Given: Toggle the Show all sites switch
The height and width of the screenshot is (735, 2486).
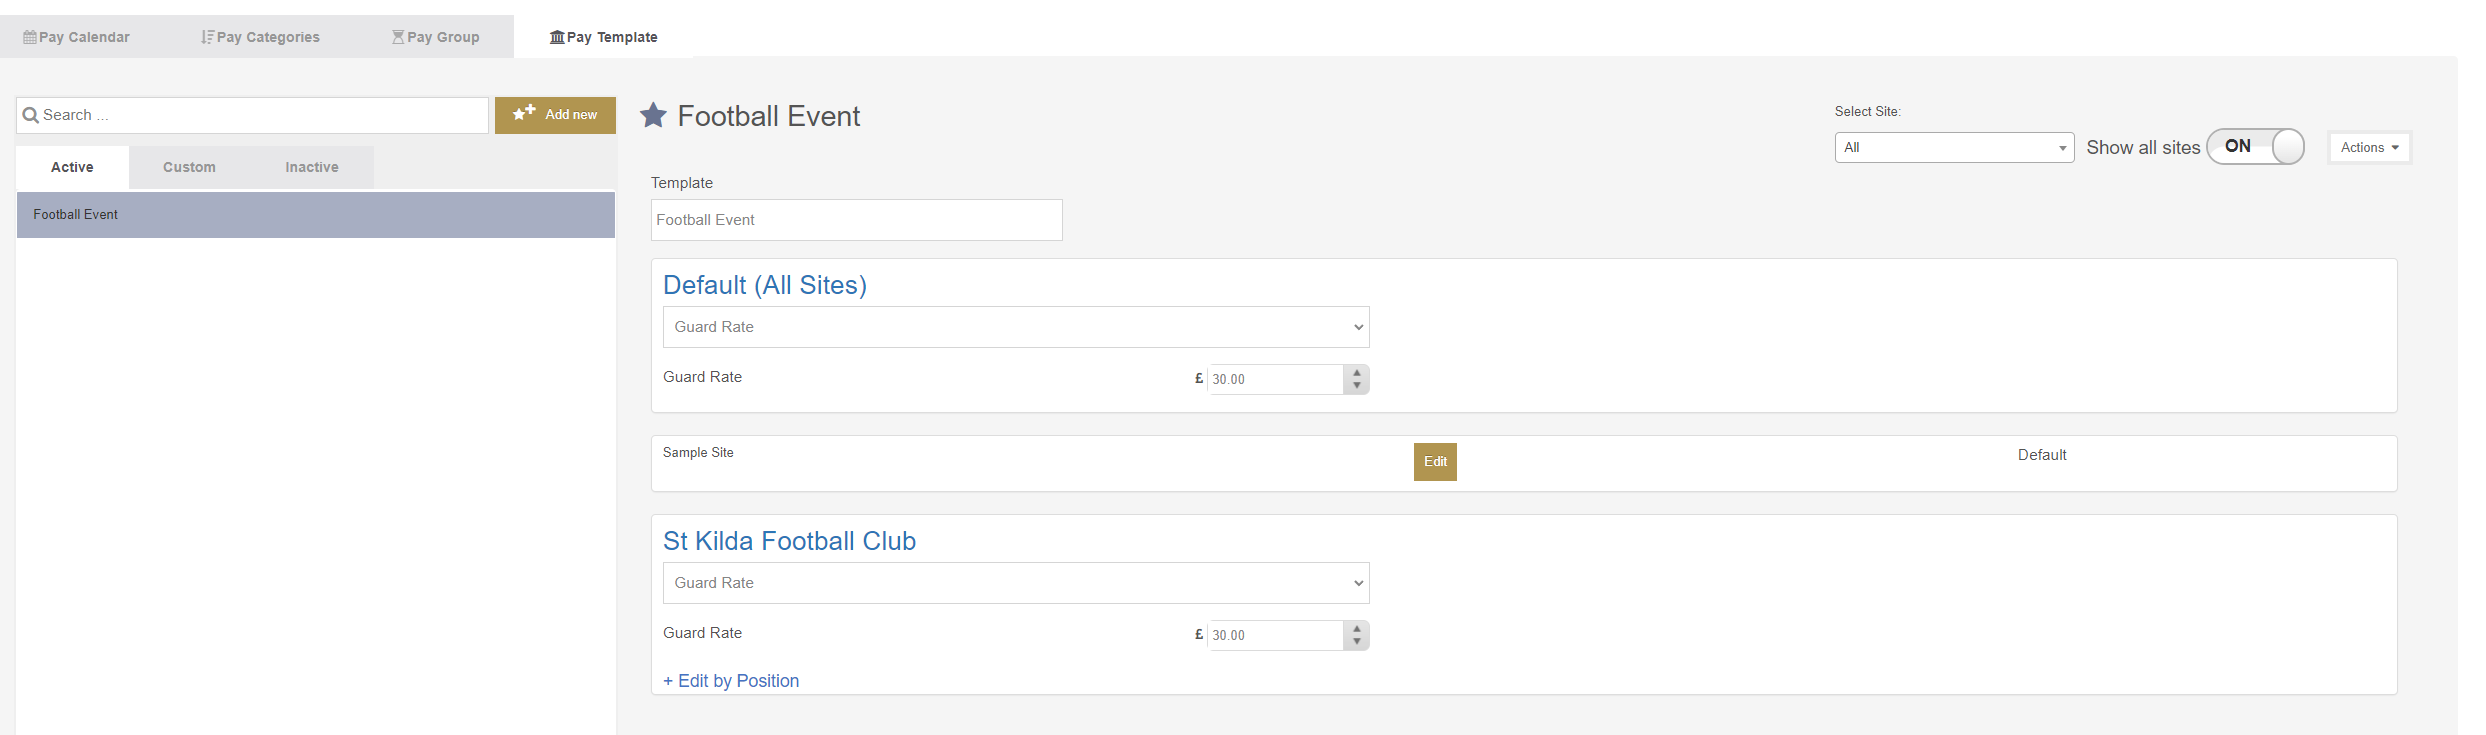Looking at the screenshot, I should tap(2255, 146).
